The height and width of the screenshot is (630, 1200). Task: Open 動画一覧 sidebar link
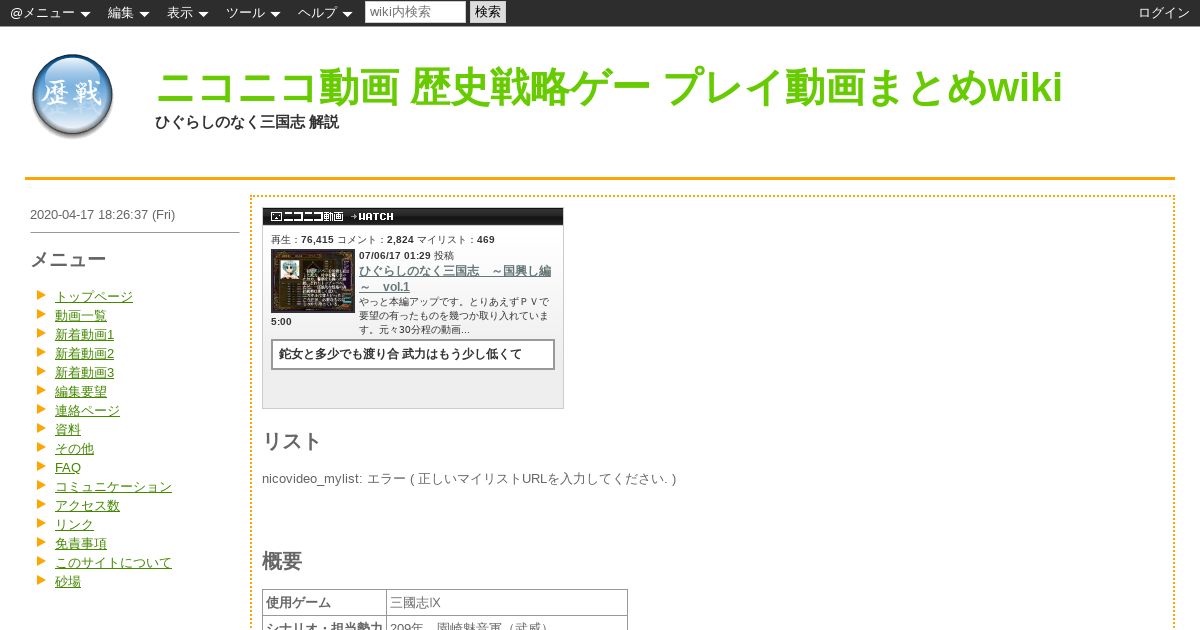pyautogui.click(x=81, y=316)
